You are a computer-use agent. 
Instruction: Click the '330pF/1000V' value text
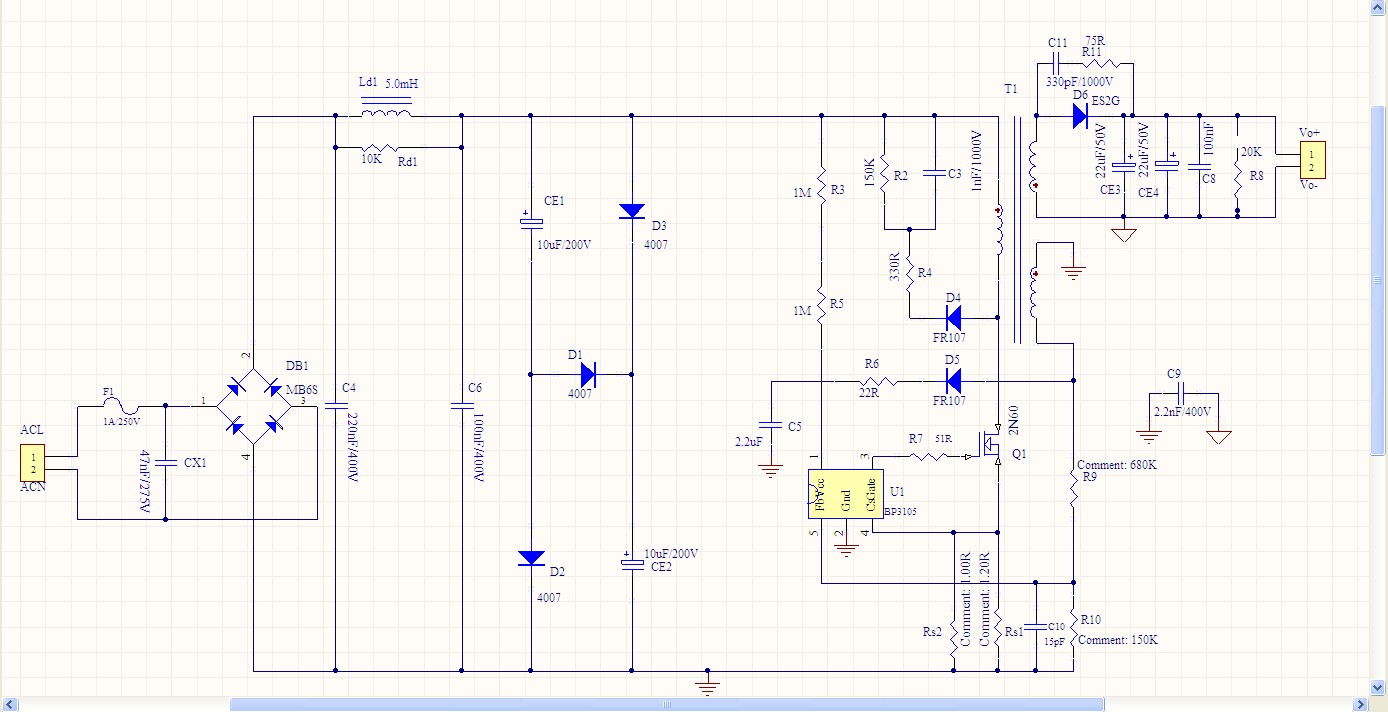tap(1079, 82)
